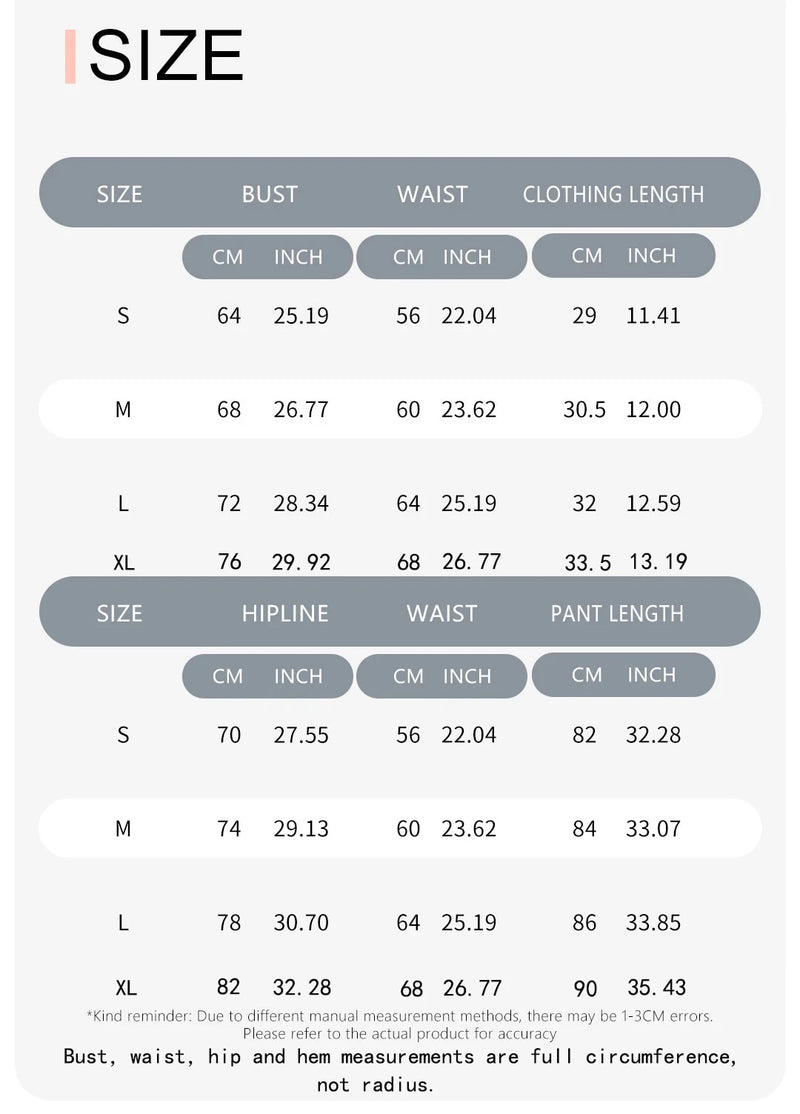
Task: Click the 11.41 clothing length value
Action: pyautogui.click(x=653, y=316)
